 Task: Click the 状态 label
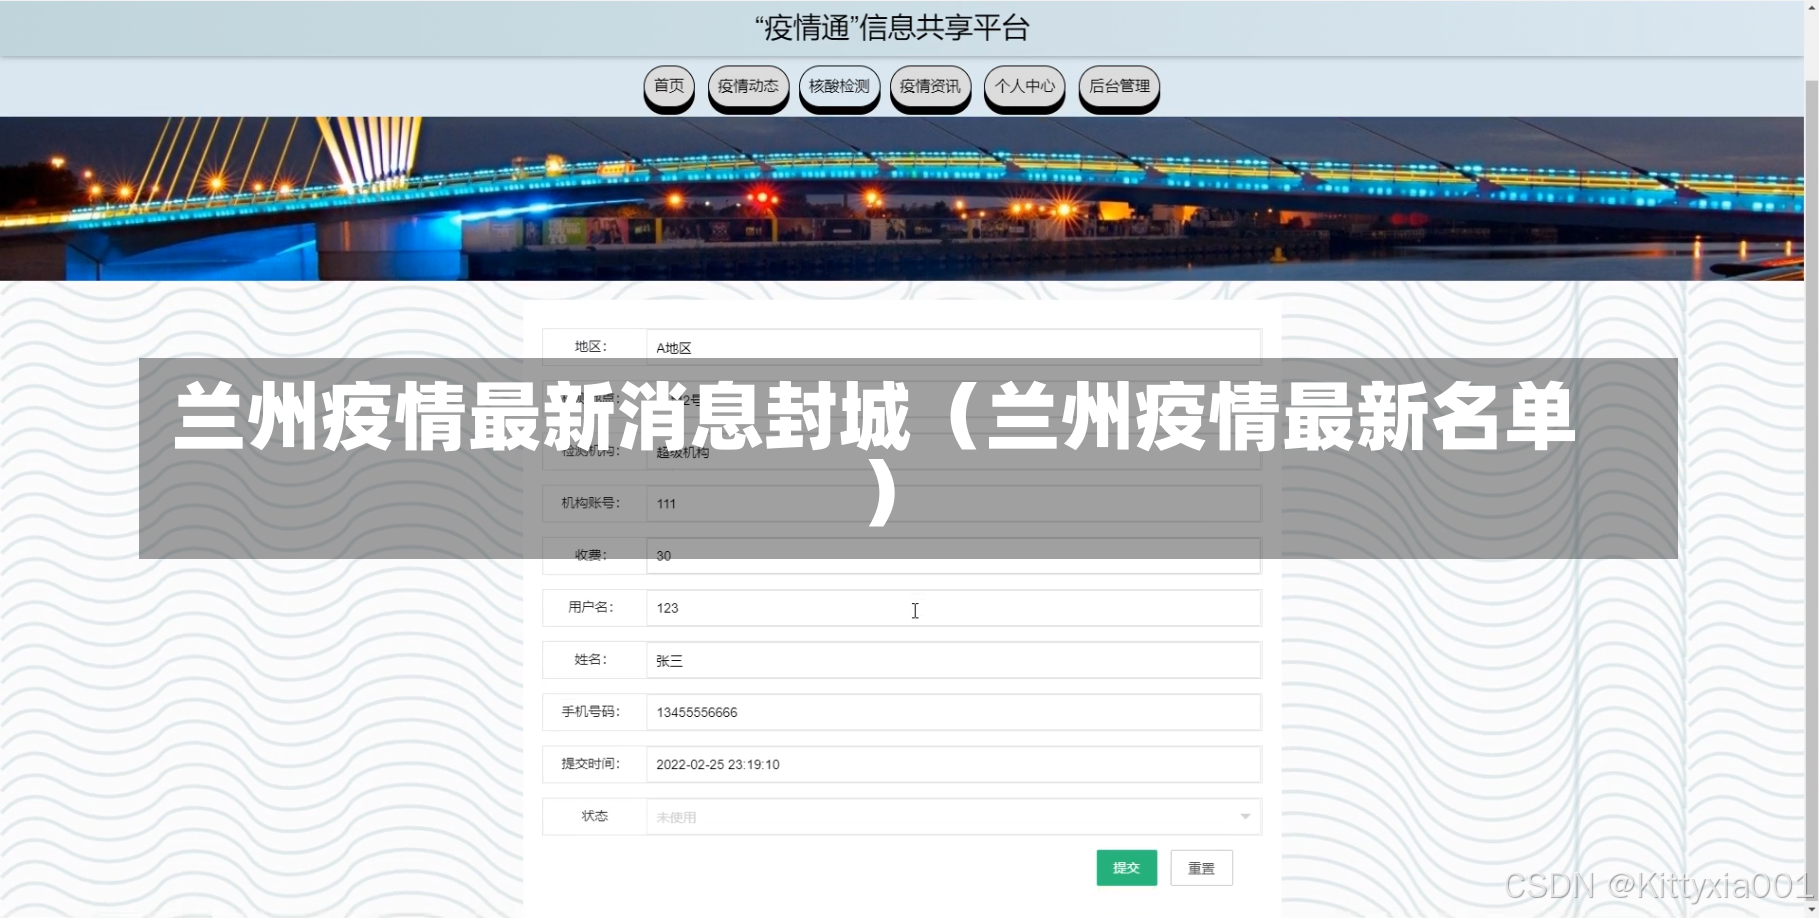click(594, 816)
